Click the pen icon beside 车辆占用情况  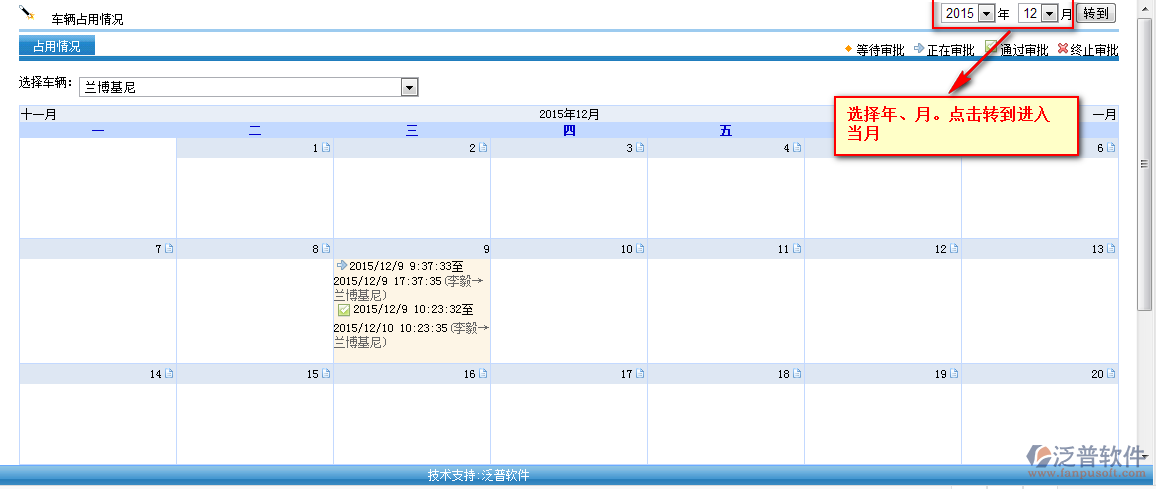click(27, 13)
